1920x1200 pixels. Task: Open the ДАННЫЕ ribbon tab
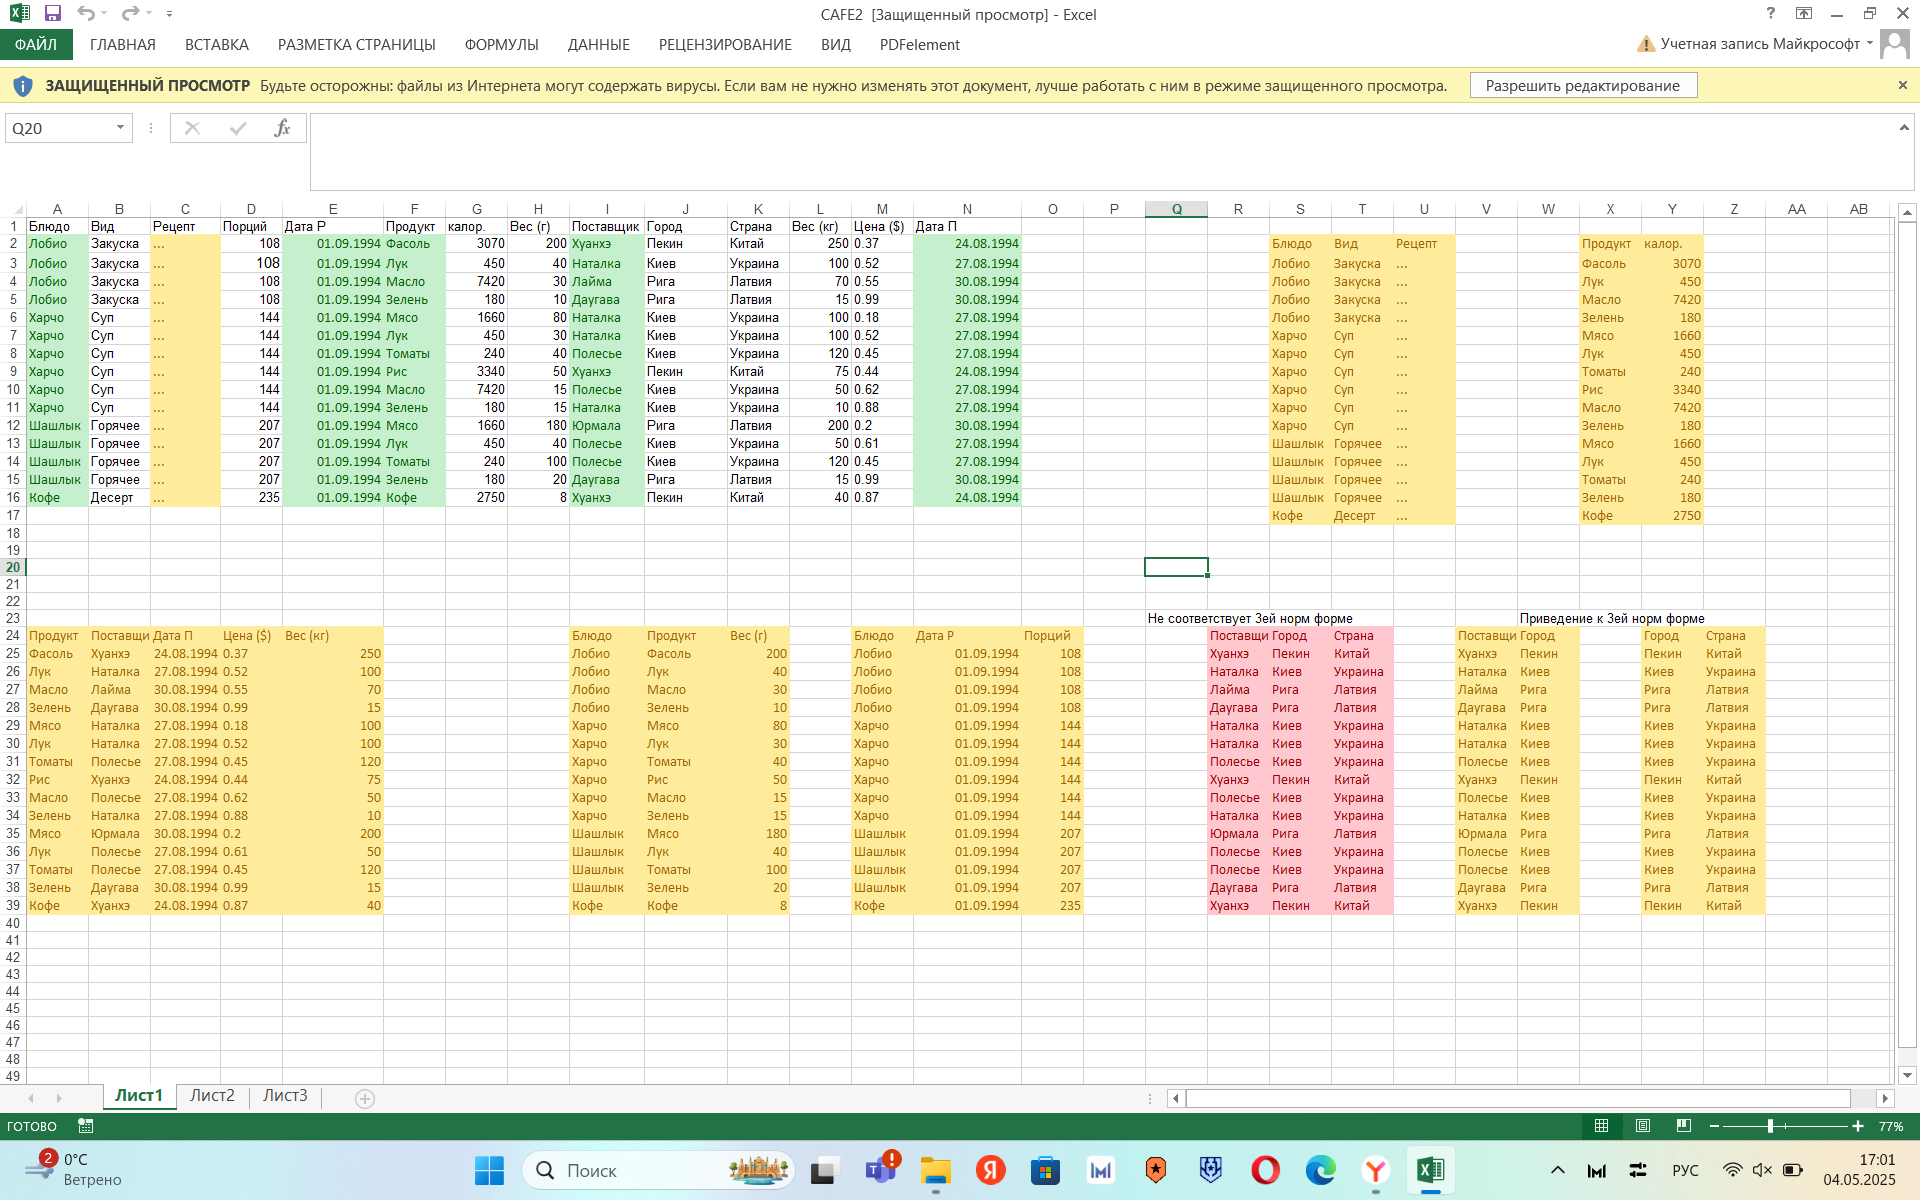(x=599, y=44)
